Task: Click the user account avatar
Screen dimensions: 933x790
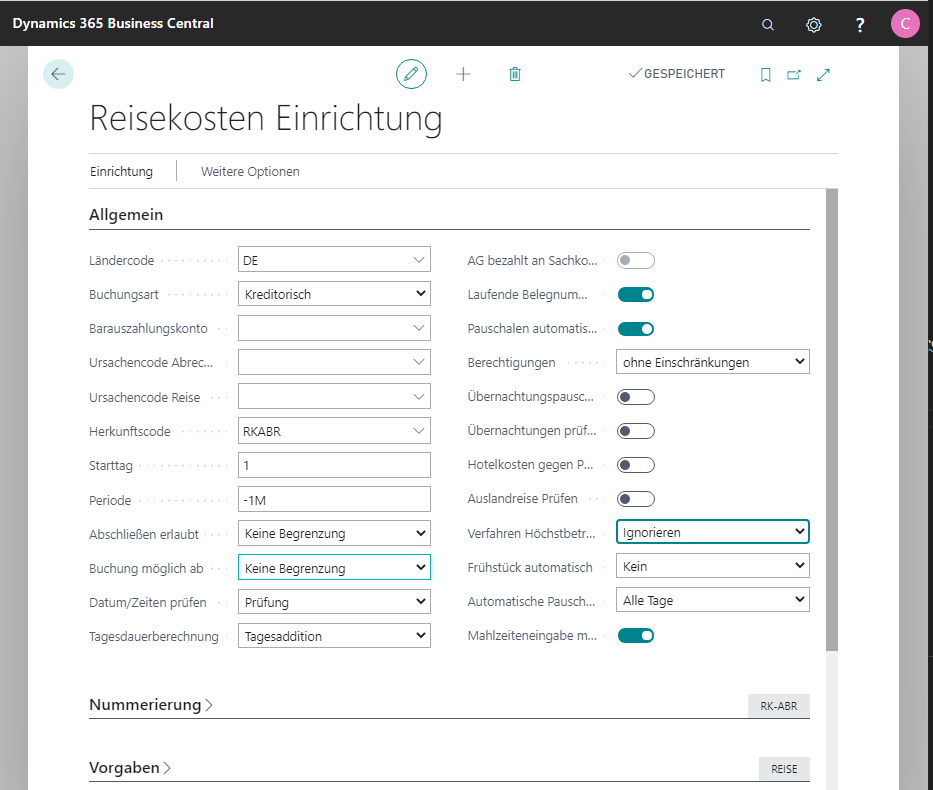Action: pos(905,24)
